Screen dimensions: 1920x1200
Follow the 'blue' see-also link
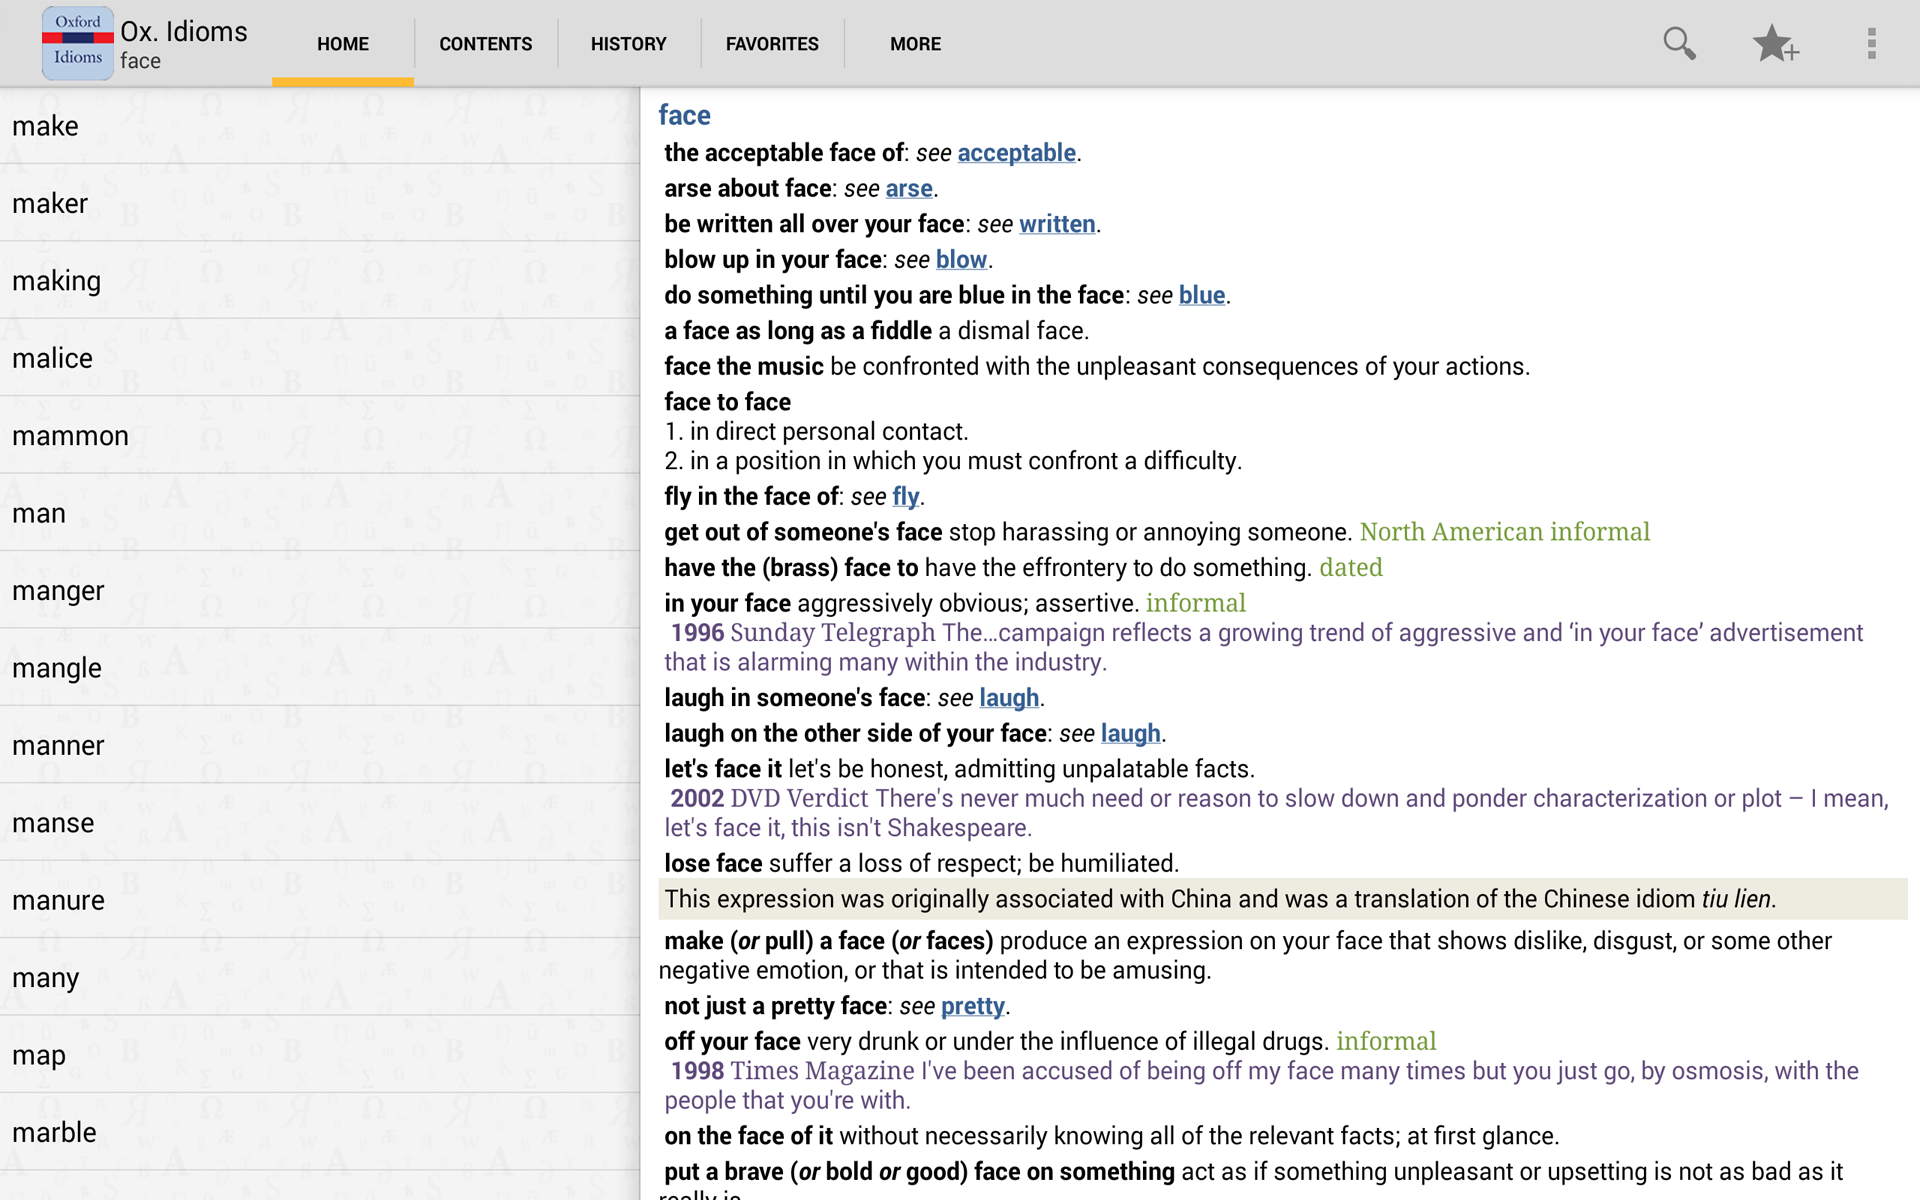[1201, 295]
